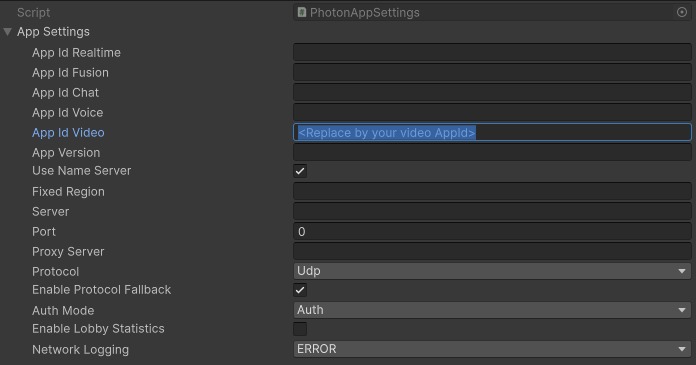Viewport: 696px width, 365px height.
Task: Open the Auth Mode dropdown
Action: click(x=492, y=310)
